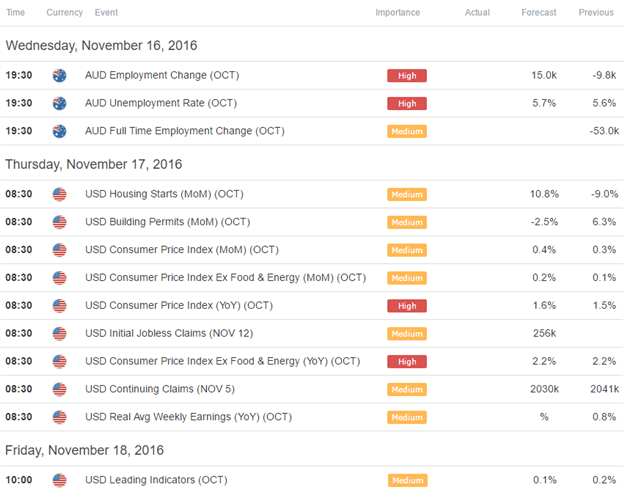Click the US flag beside USD Continuing Claims

(59, 389)
